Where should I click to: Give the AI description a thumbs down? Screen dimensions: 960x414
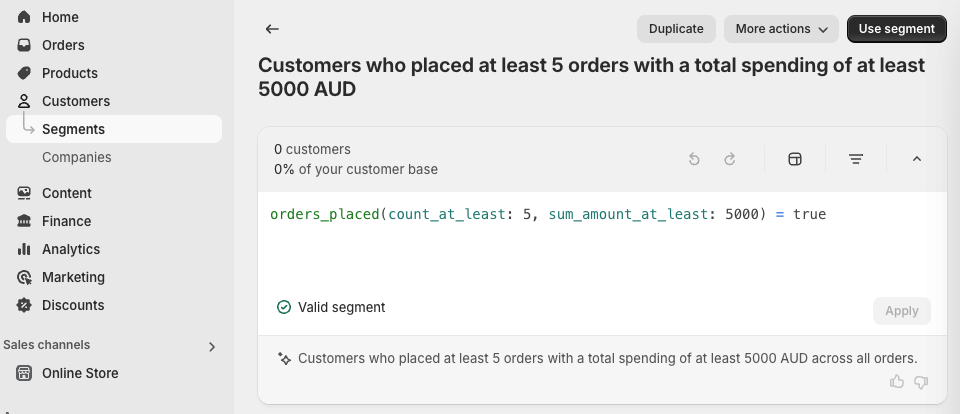coord(921,382)
